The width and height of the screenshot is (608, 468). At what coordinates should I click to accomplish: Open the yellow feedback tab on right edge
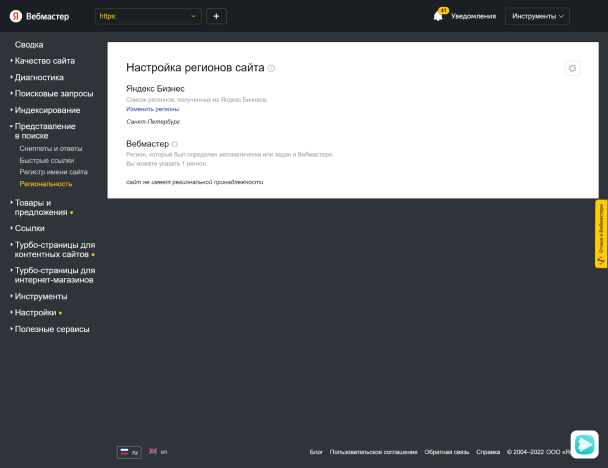[601, 234]
